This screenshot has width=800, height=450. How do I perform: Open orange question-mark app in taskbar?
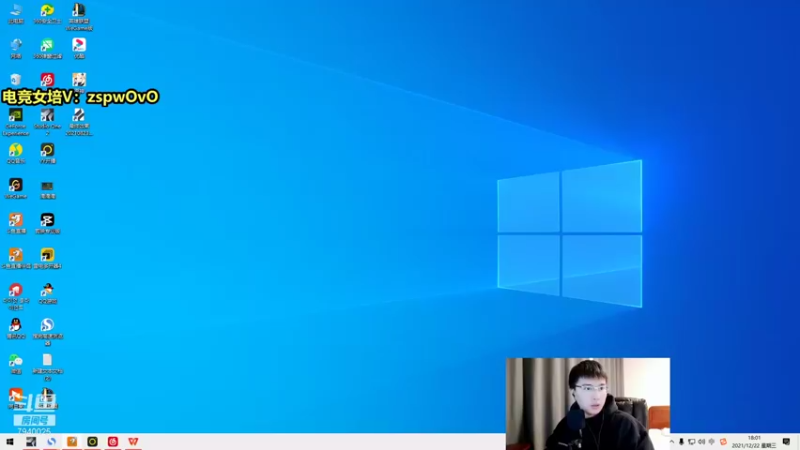[x=72, y=442]
